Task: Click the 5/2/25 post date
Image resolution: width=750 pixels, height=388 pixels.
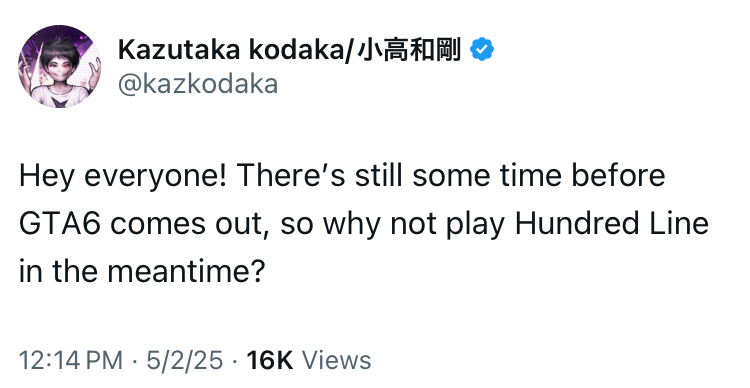Action: [185, 360]
